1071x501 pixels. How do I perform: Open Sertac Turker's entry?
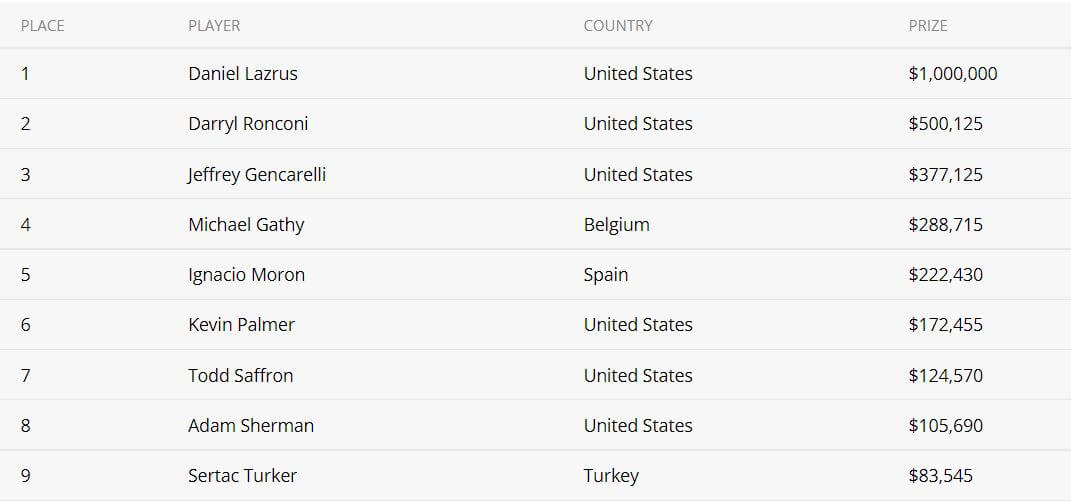[242, 476]
